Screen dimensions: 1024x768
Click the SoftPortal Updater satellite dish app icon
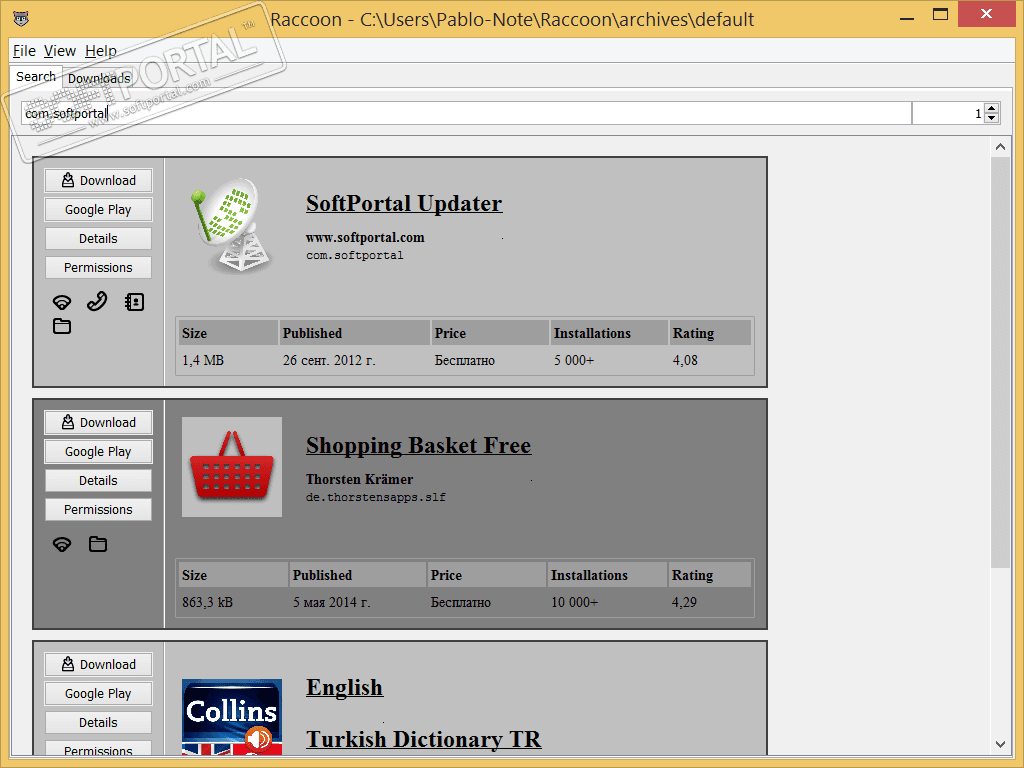pos(231,225)
